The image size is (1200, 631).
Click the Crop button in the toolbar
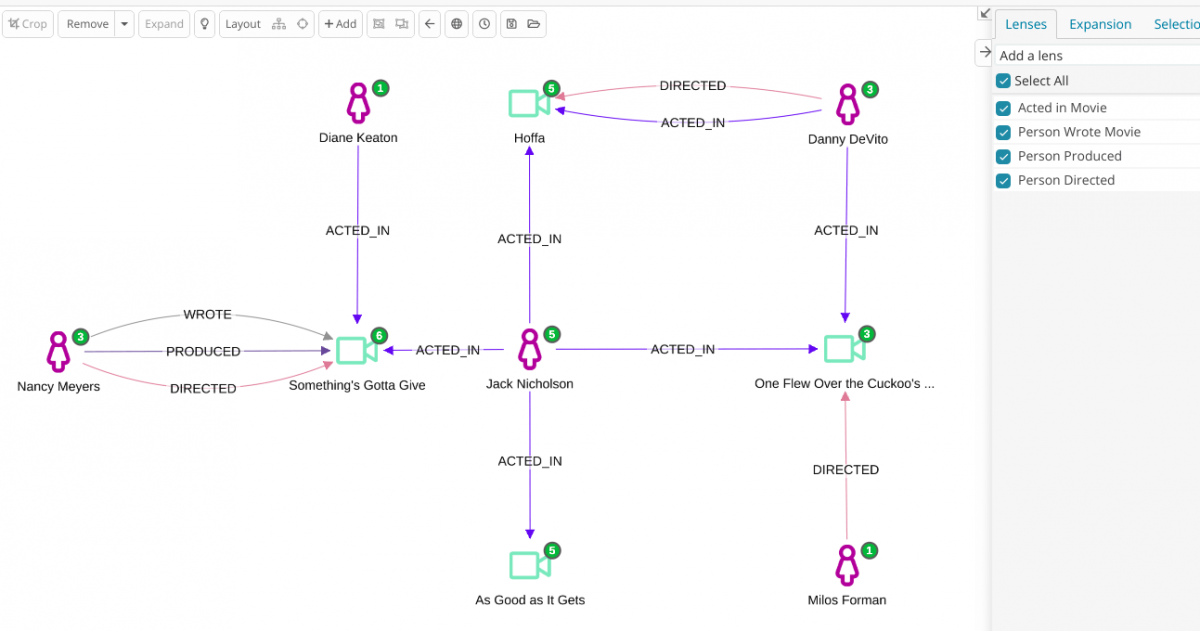(x=28, y=24)
